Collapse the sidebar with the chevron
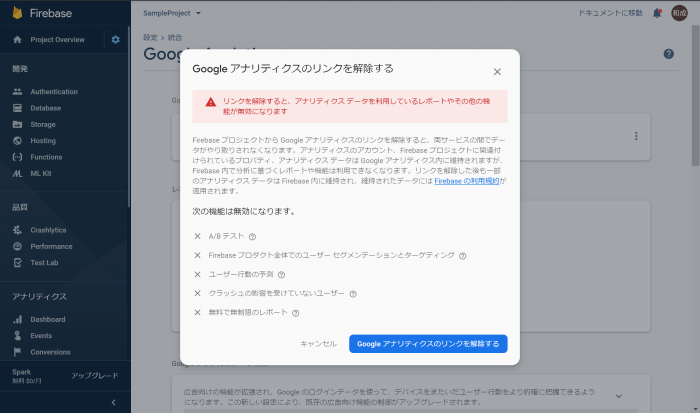Image resolution: width=700 pixels, height=413 pixels. tap(113, 402)
